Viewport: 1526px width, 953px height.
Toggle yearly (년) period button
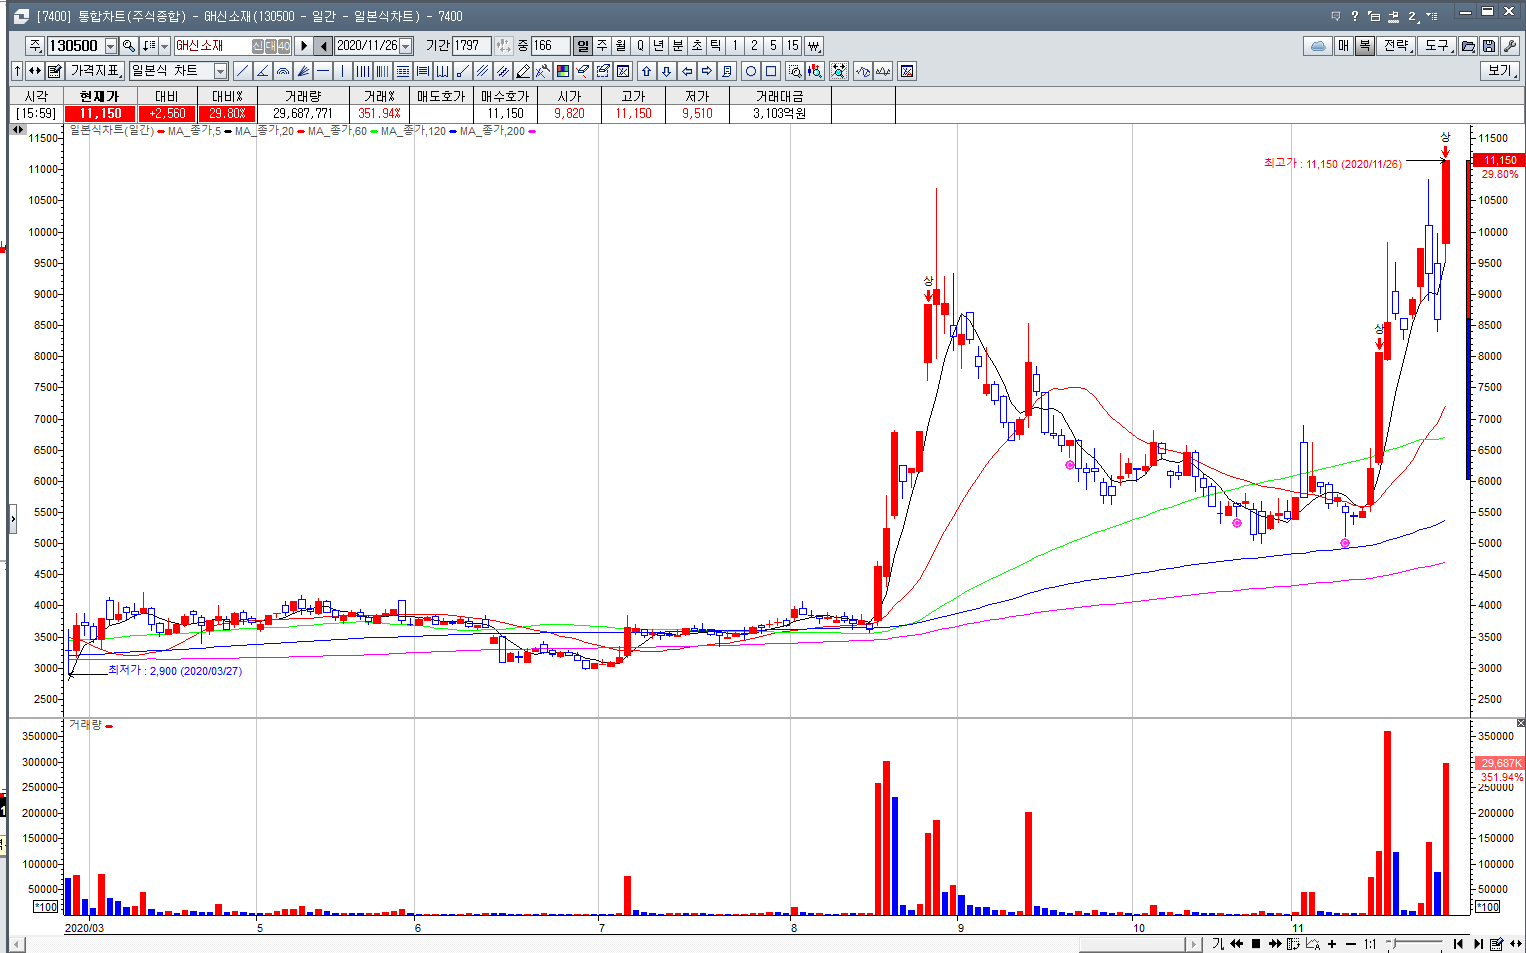coord(659,46)
